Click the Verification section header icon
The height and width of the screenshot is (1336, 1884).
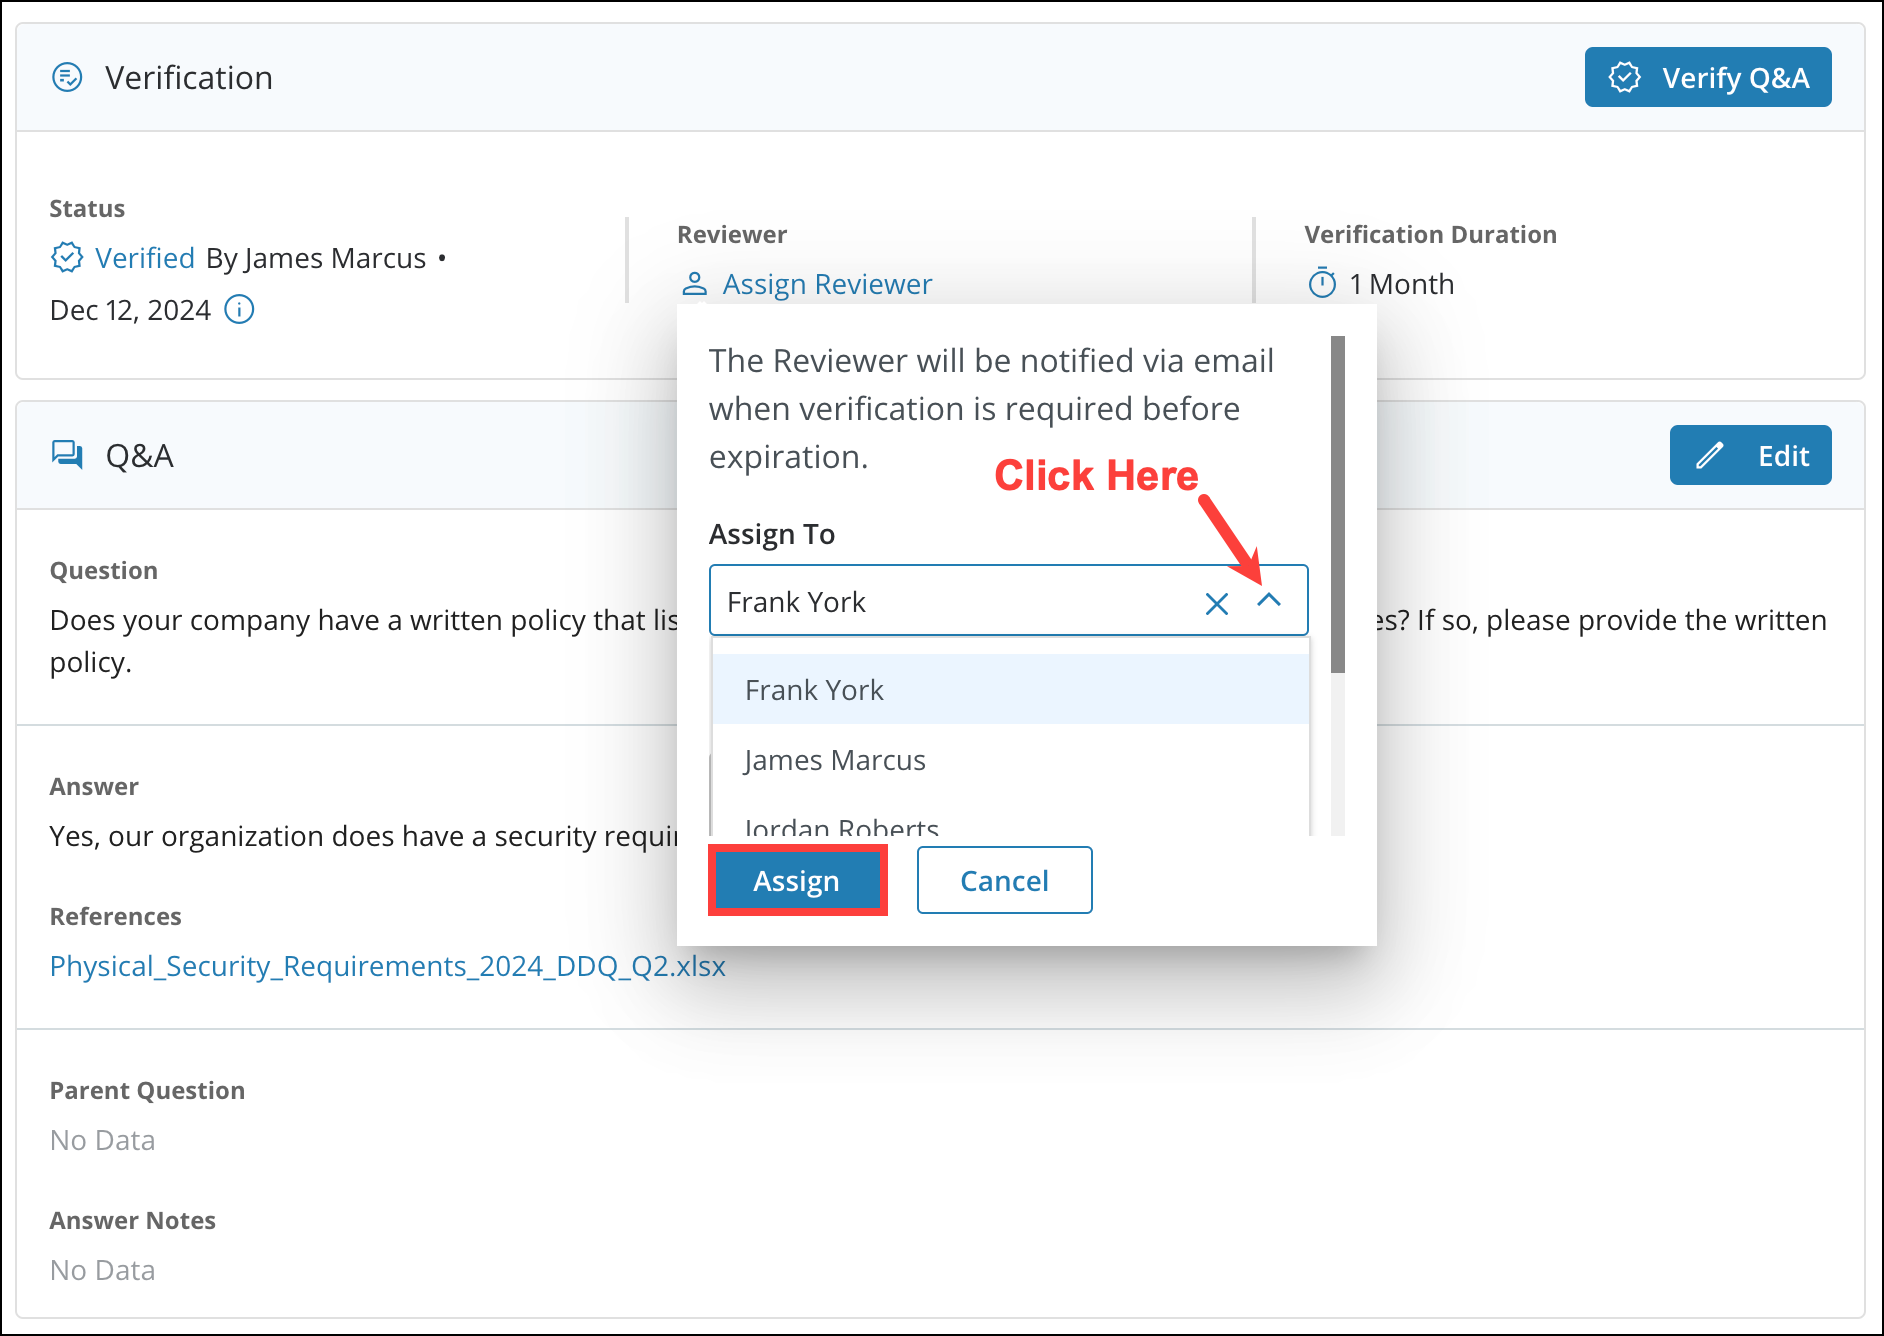tap(67, 77)
